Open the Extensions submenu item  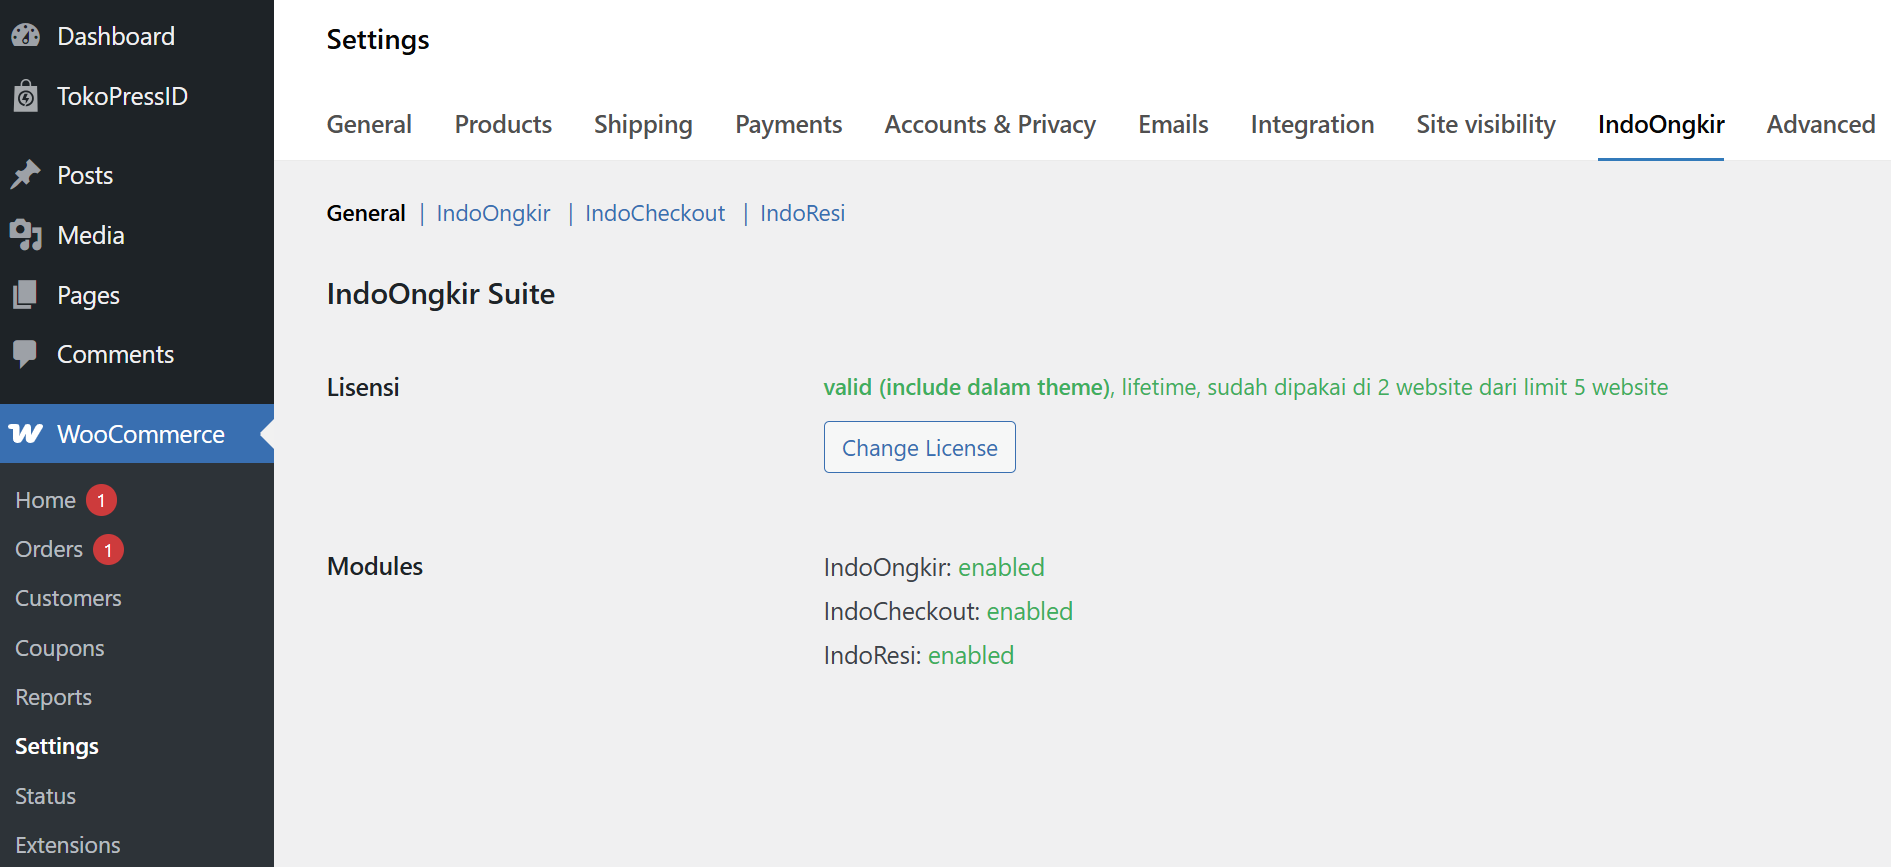coord(68,845)
